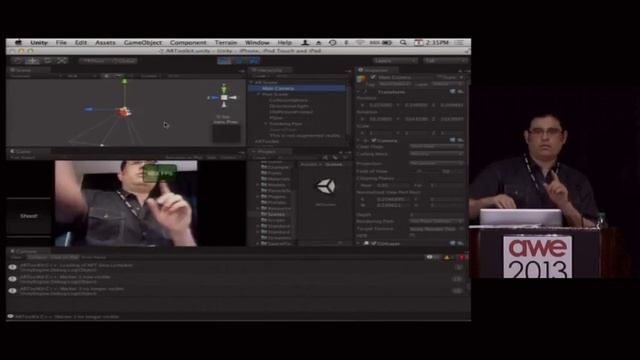Open the File menu

pyautogui.click(x=61, y=42)
